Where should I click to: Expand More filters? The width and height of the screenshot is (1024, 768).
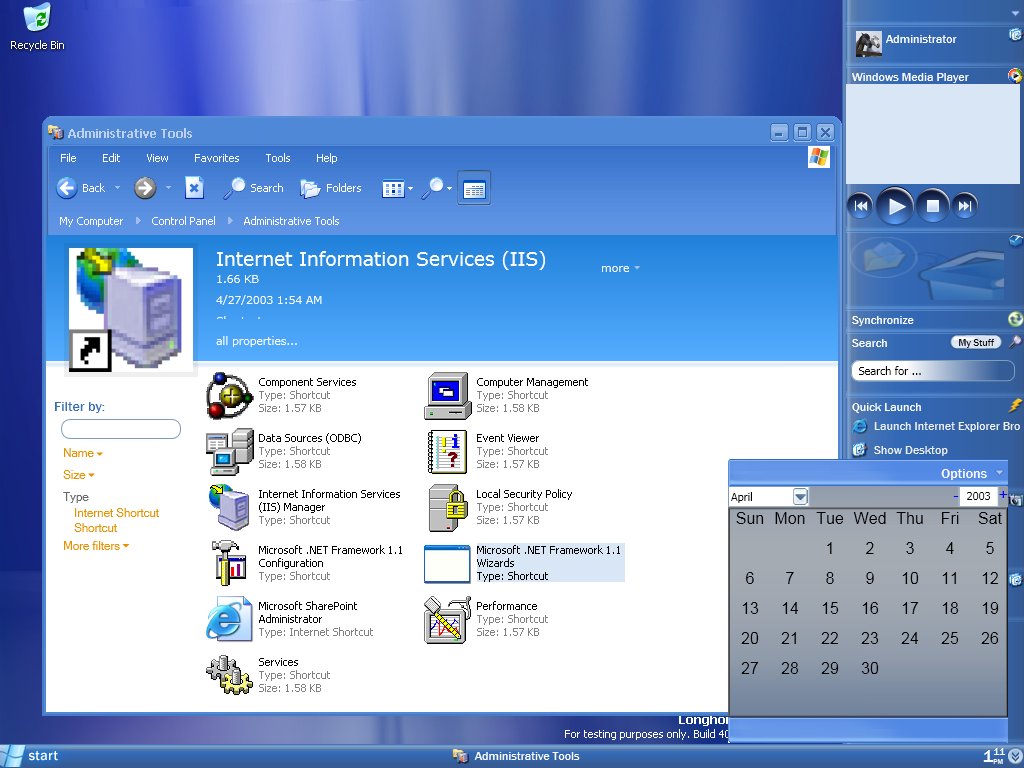pyautogui.click(x=96, y=546)
